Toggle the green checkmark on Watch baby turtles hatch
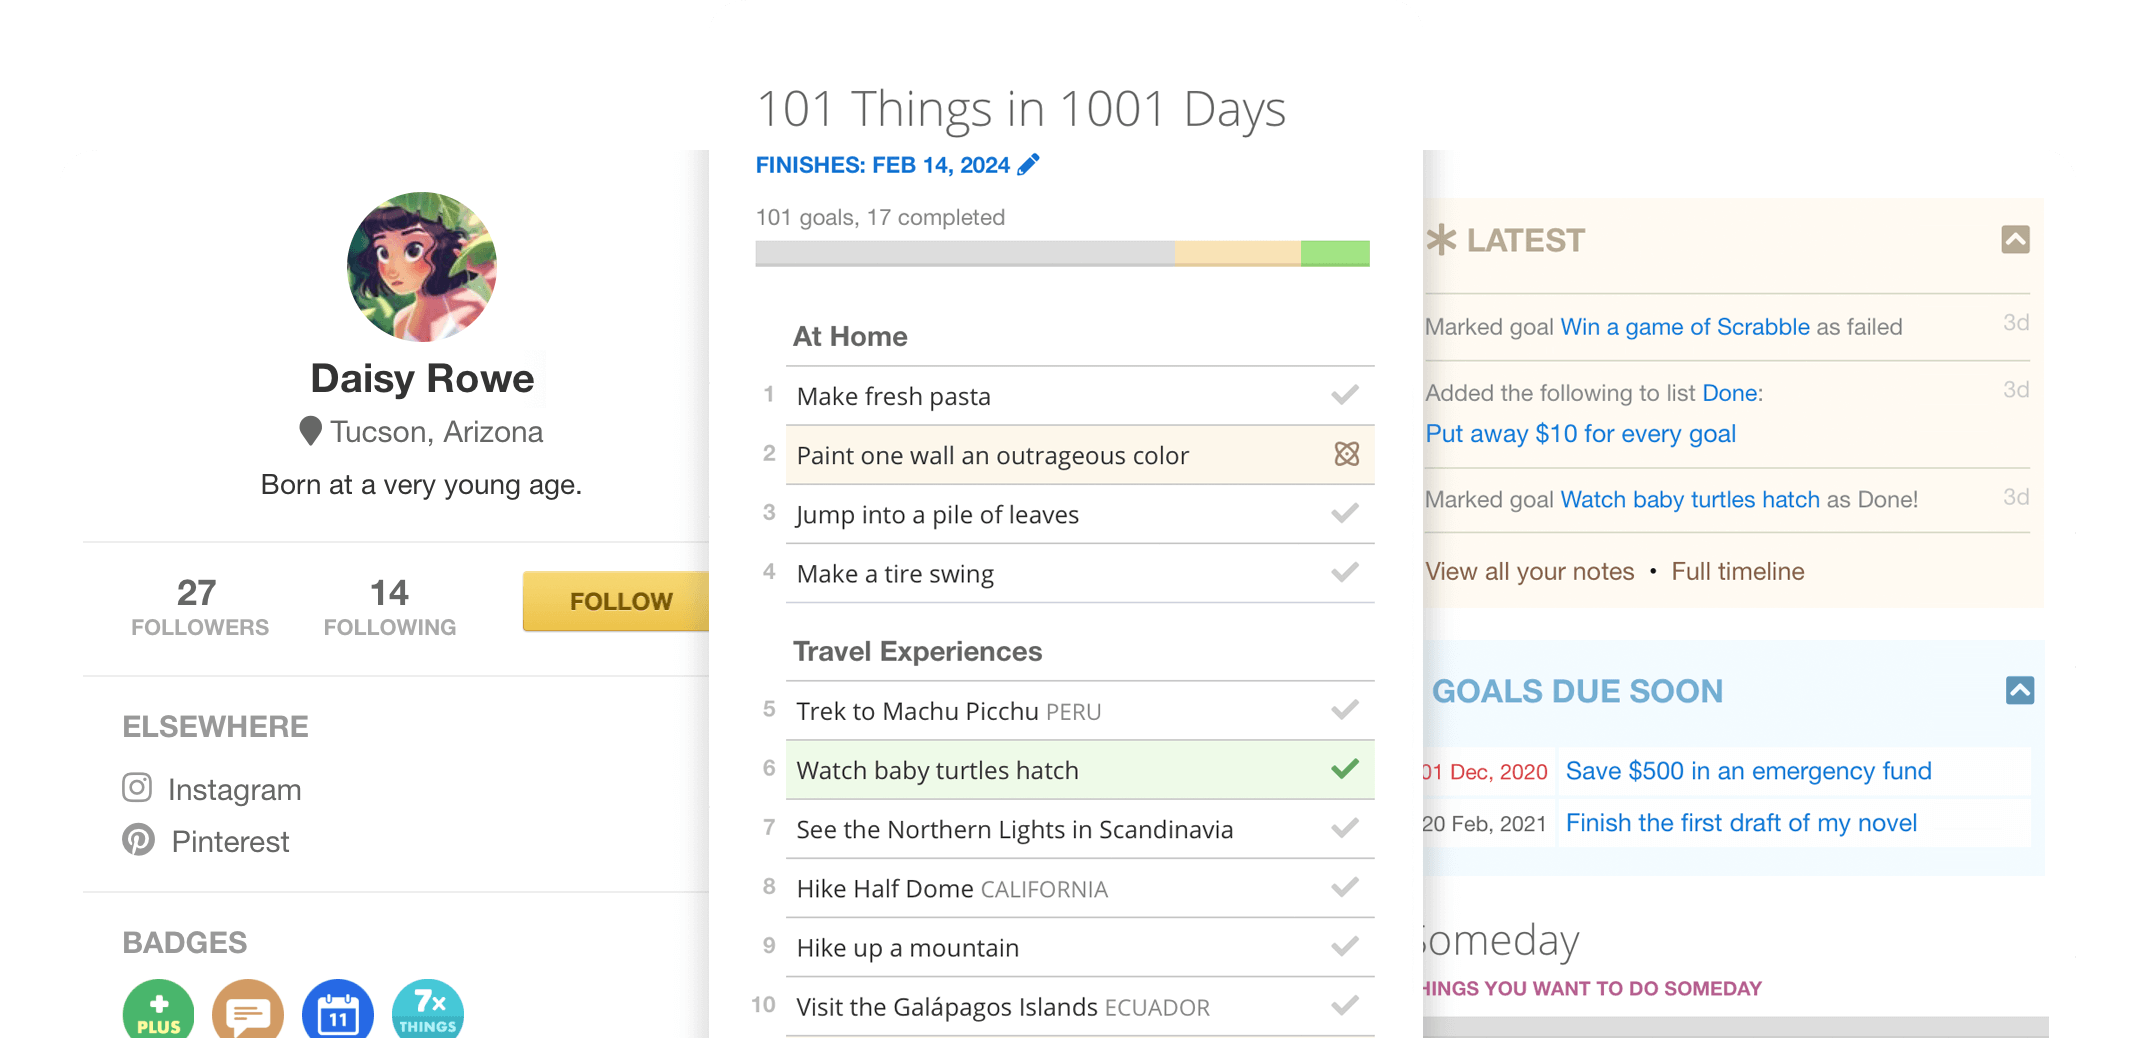This screenshot has height=1038, width=2132. tap(1345, 769)
